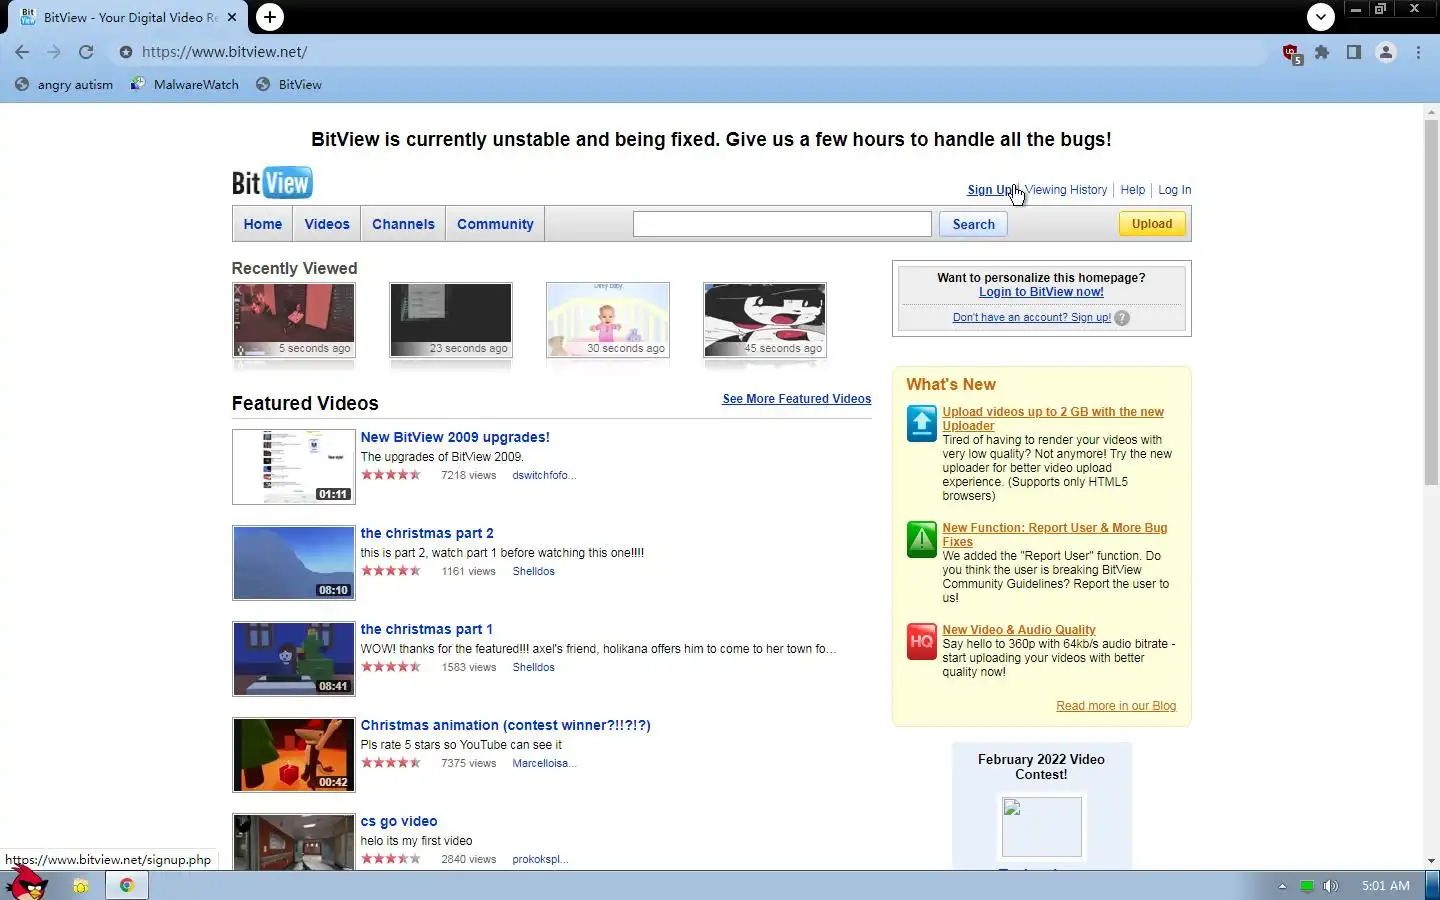Toggle the browser side panel icon
1440x900 pixels.
pyautogui.click(x=1353, y=52)
